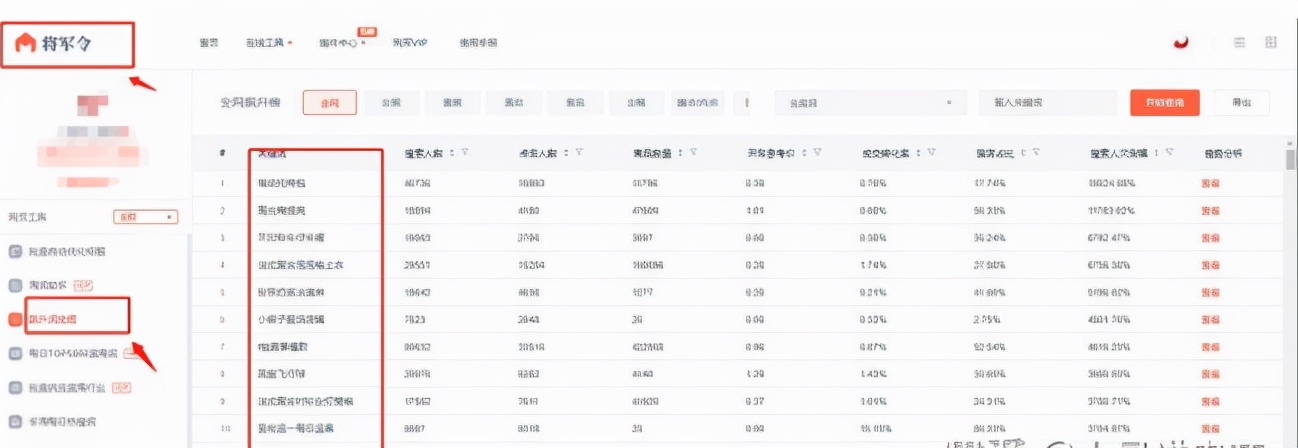Open the leftmost item in the top navigation

(x=209, y=43)
